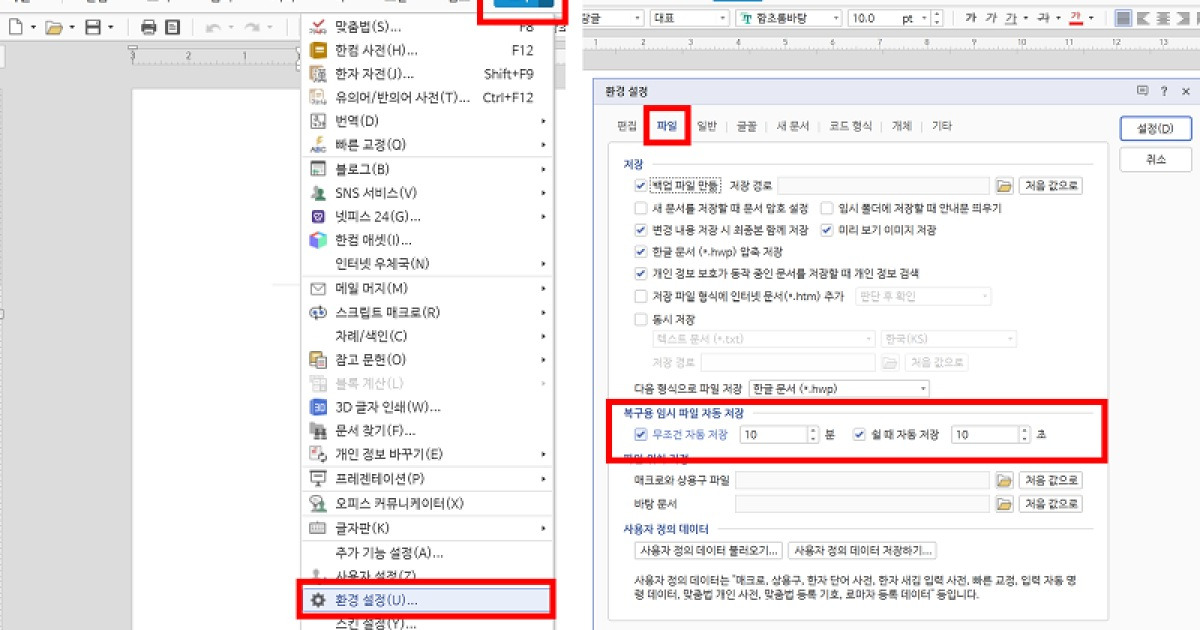Click the 한컴 사전 dictionary icon
The width and height of the screenshot is (1200, 630).
tap(319, 50)
